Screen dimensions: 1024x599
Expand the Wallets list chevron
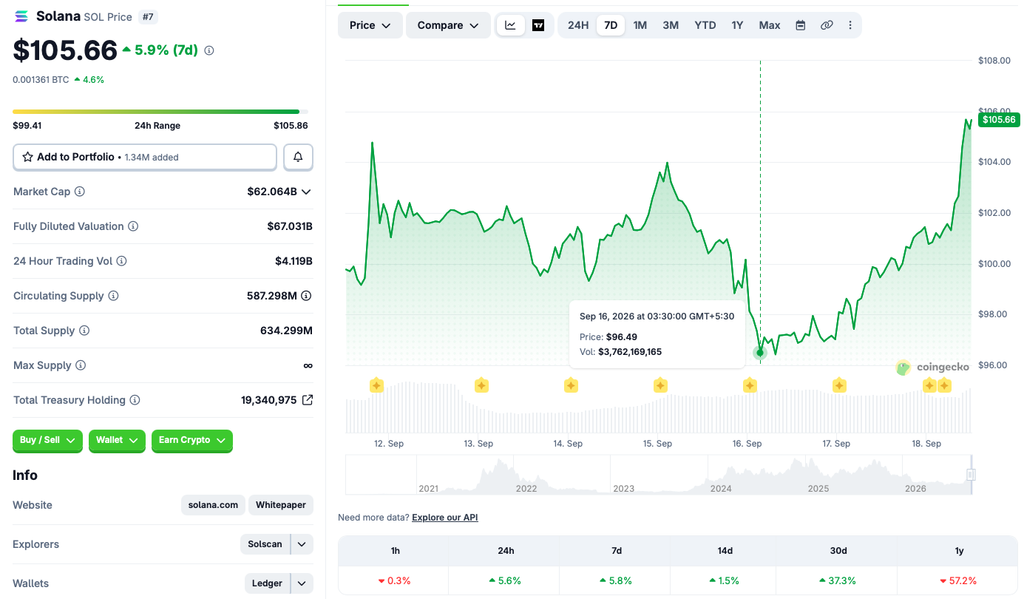302,583
